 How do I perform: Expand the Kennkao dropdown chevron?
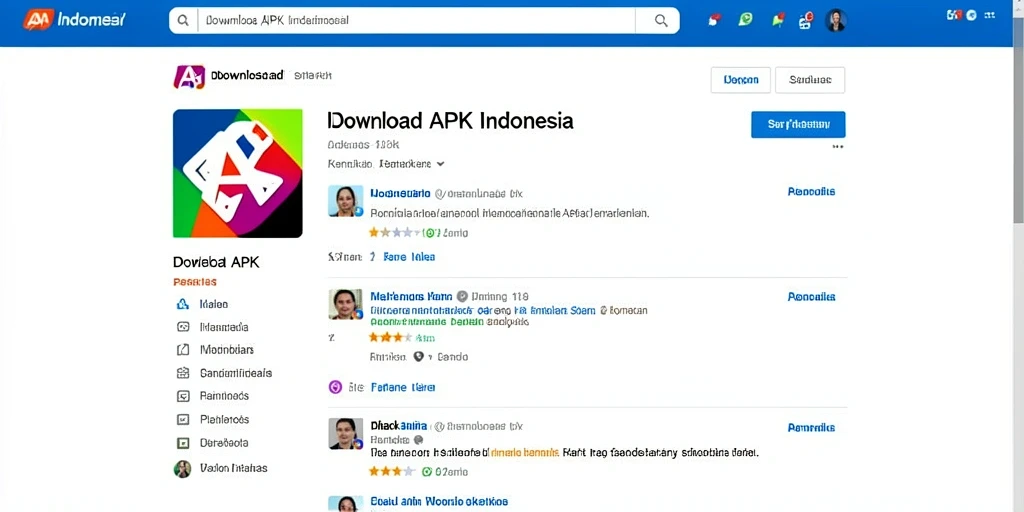click(440, 164)
